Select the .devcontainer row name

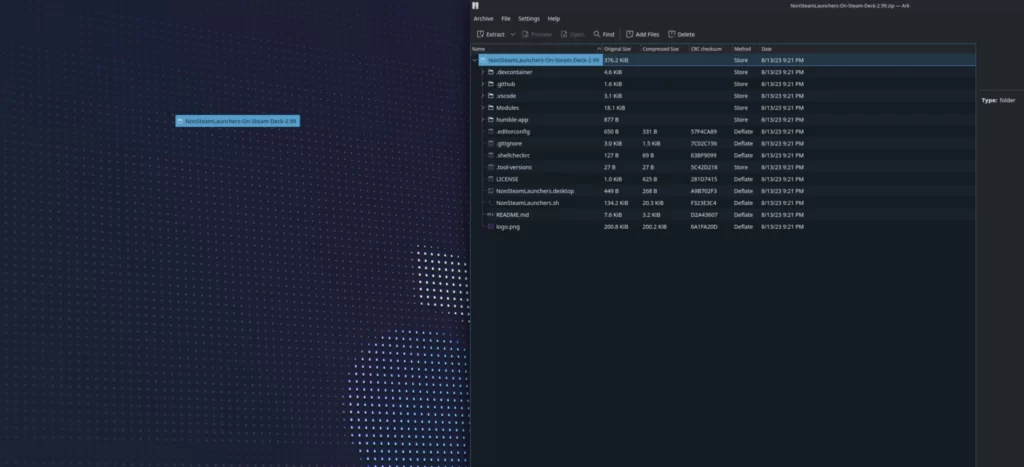(514, 72)
